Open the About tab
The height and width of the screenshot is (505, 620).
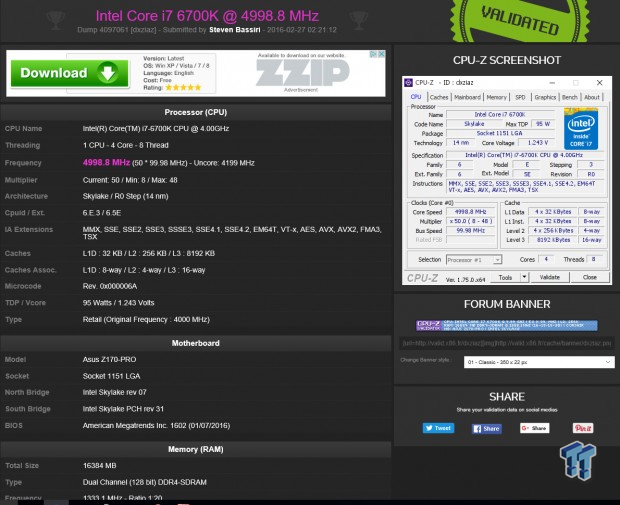pos(592,97)
